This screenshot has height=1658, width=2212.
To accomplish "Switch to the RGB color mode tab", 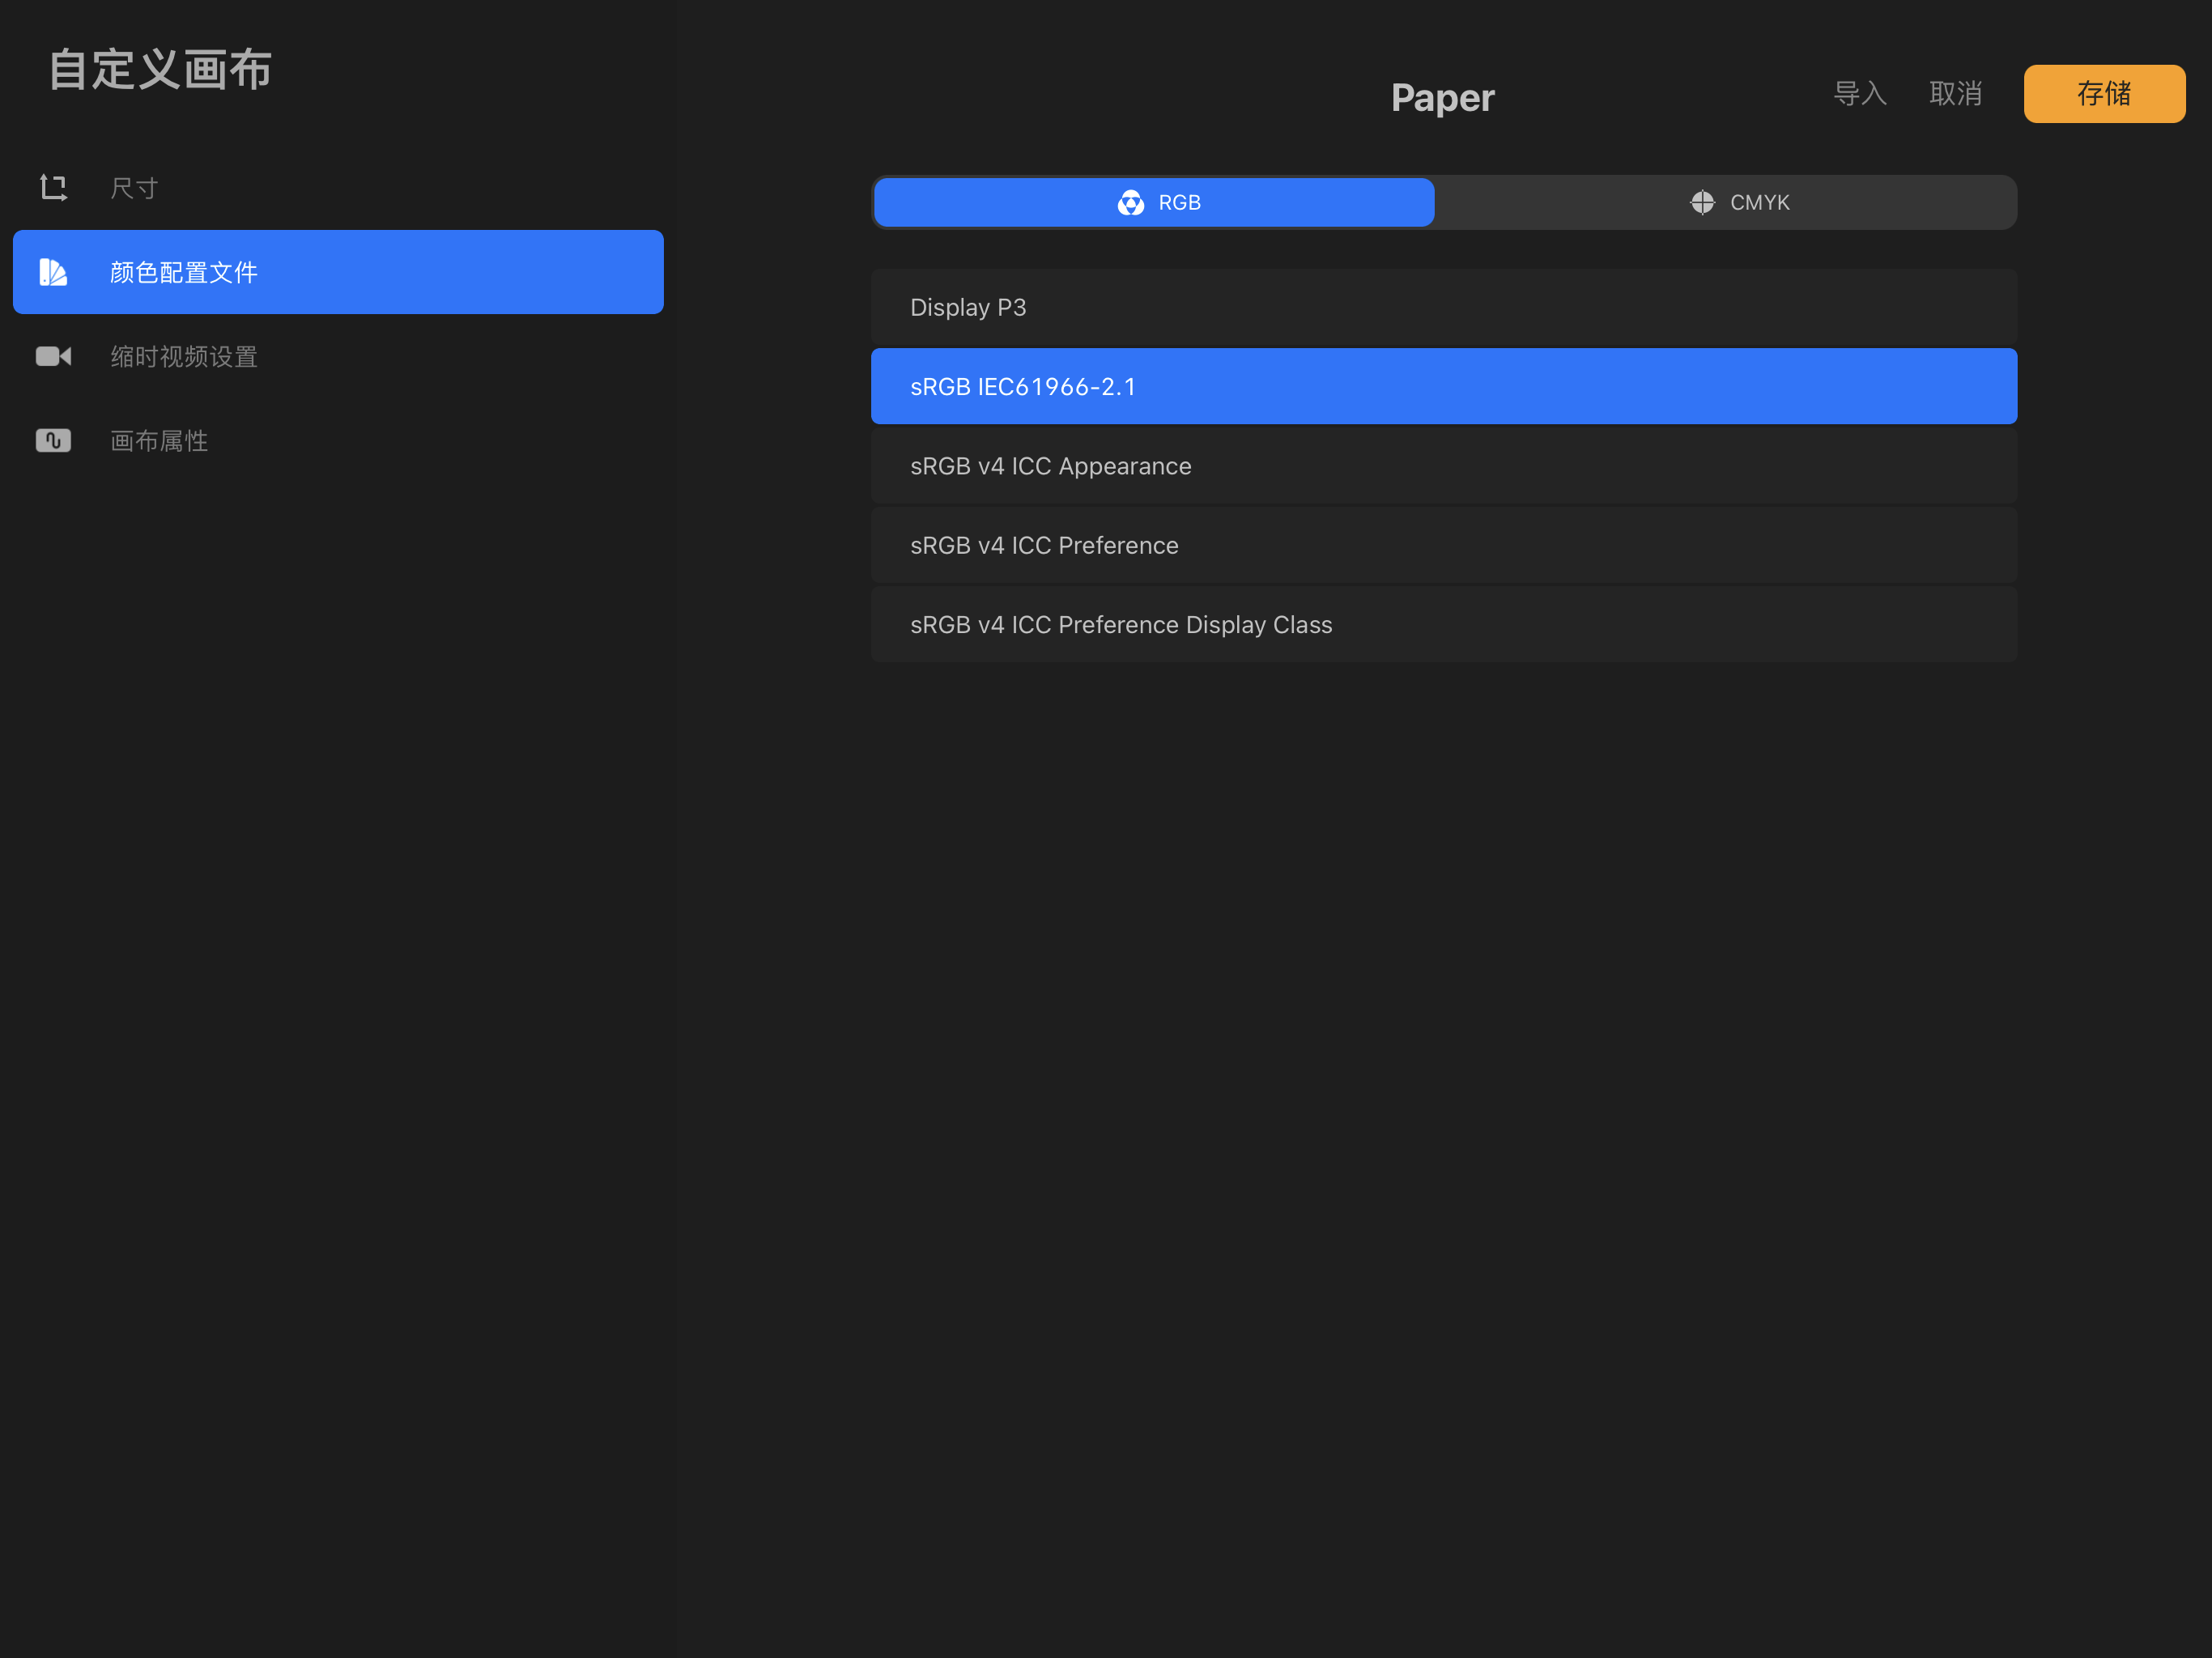I will click(x=1154, y=203).
